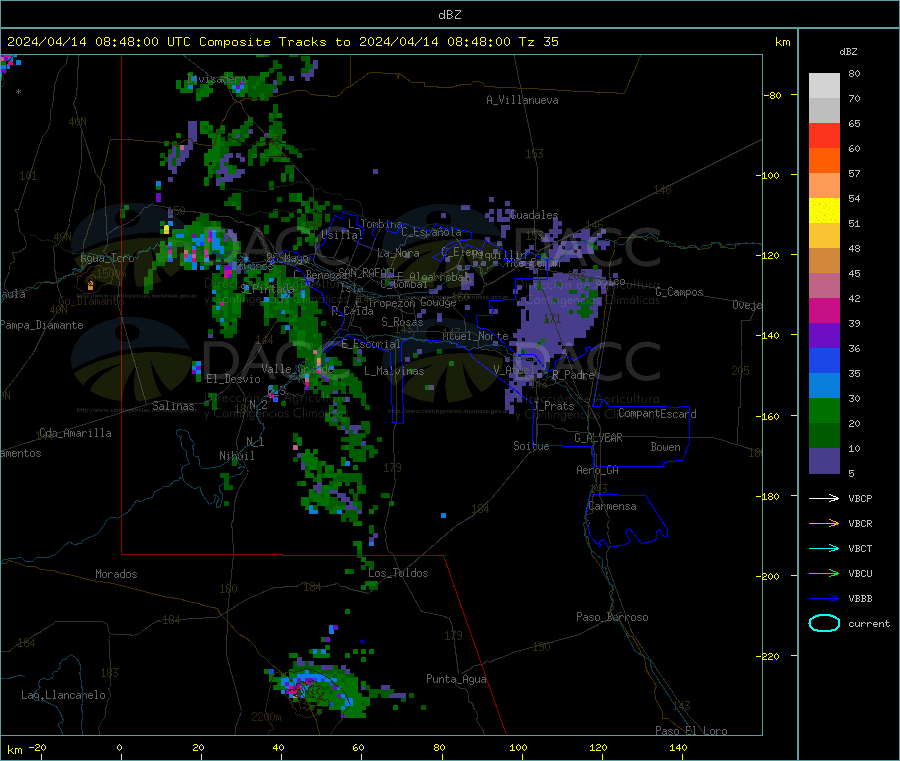This screenshot has height=761, width=900.
Task: Click the 'Salinas' place label
Action: click(173, 406)
